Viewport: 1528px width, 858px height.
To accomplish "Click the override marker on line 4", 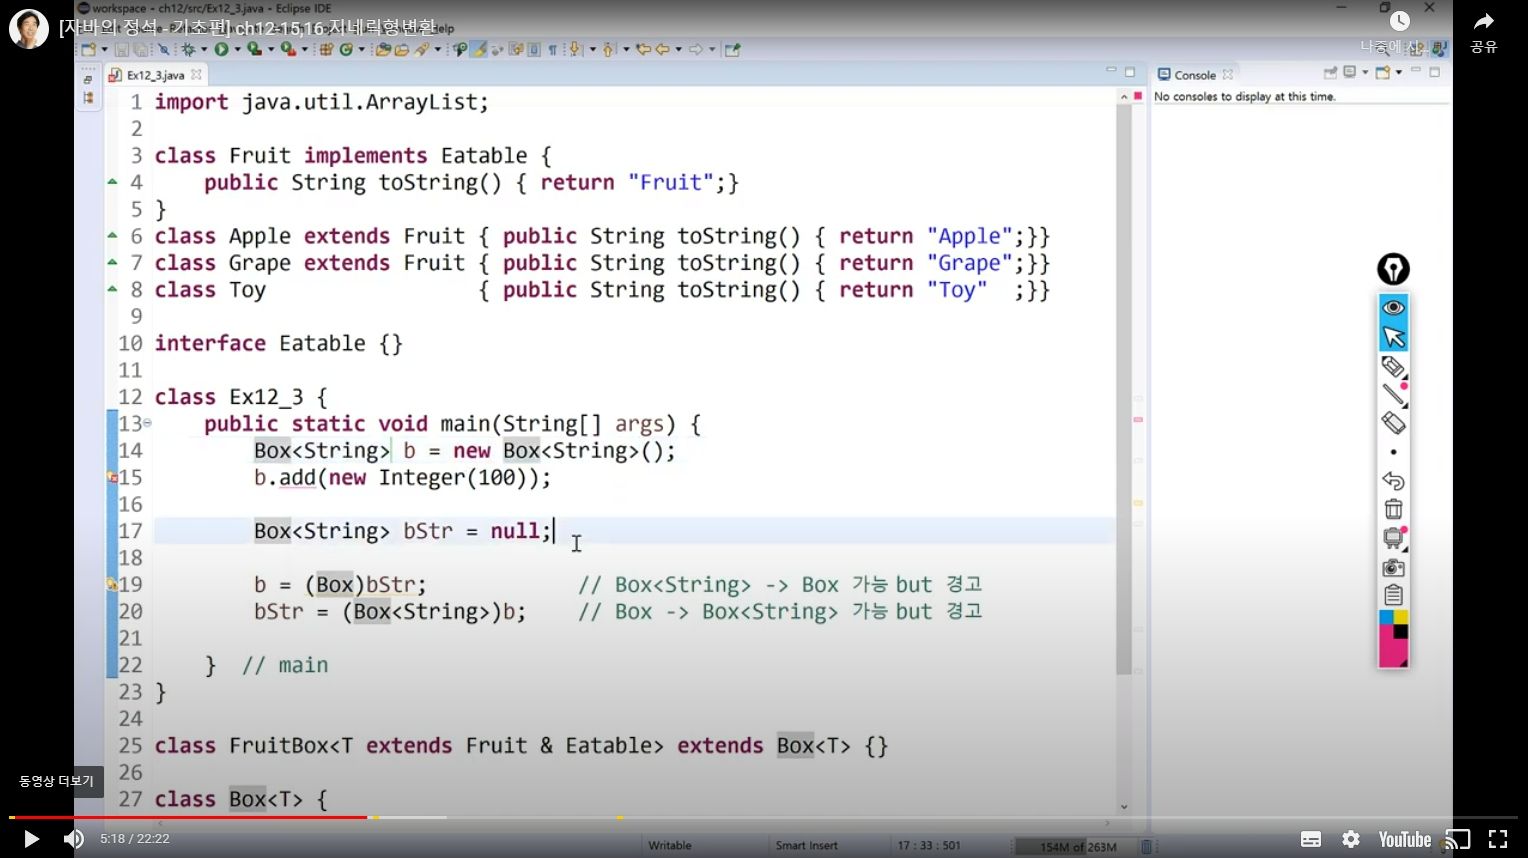I will (112, 182).
